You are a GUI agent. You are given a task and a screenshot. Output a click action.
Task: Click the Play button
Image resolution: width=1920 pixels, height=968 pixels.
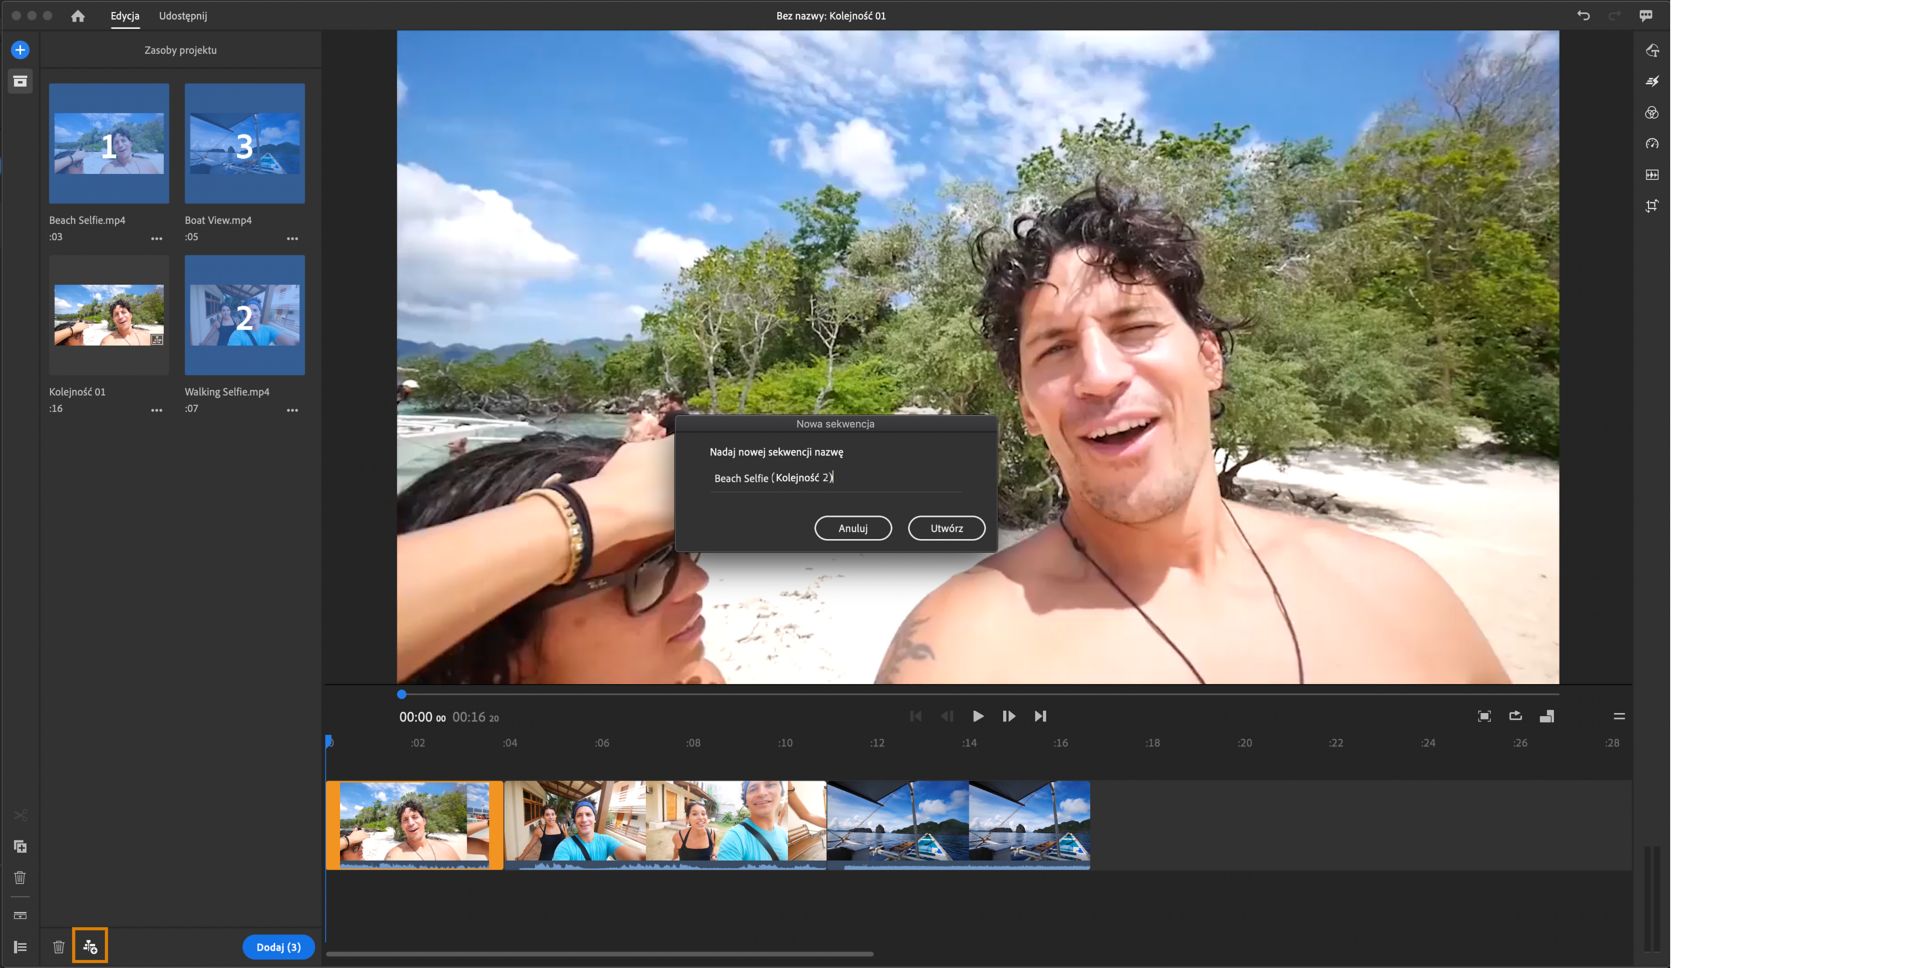pyautogui.click(x=978, y=716)
